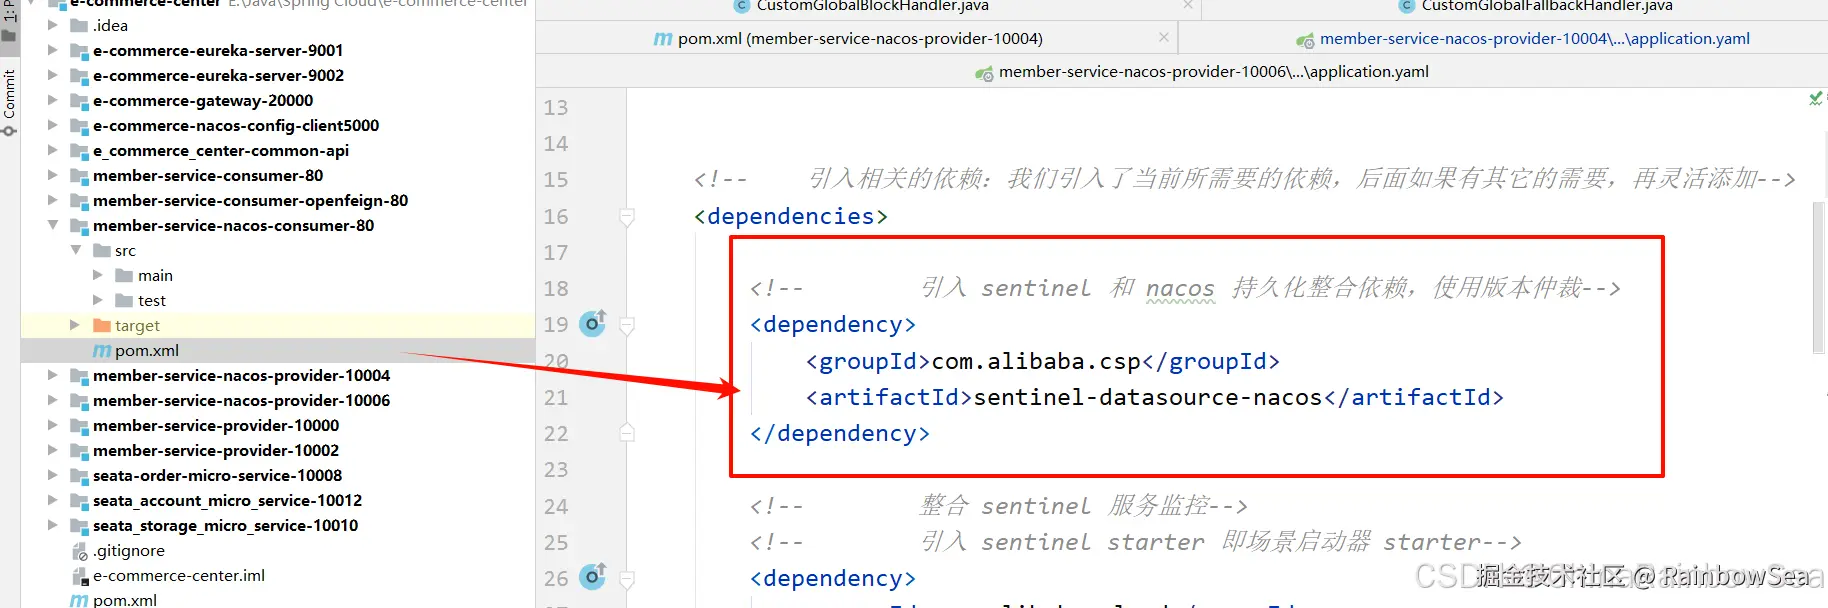1828x608 pixels.
Task: Click fold end marker on line 22
Action: click(x=627, y=433)
